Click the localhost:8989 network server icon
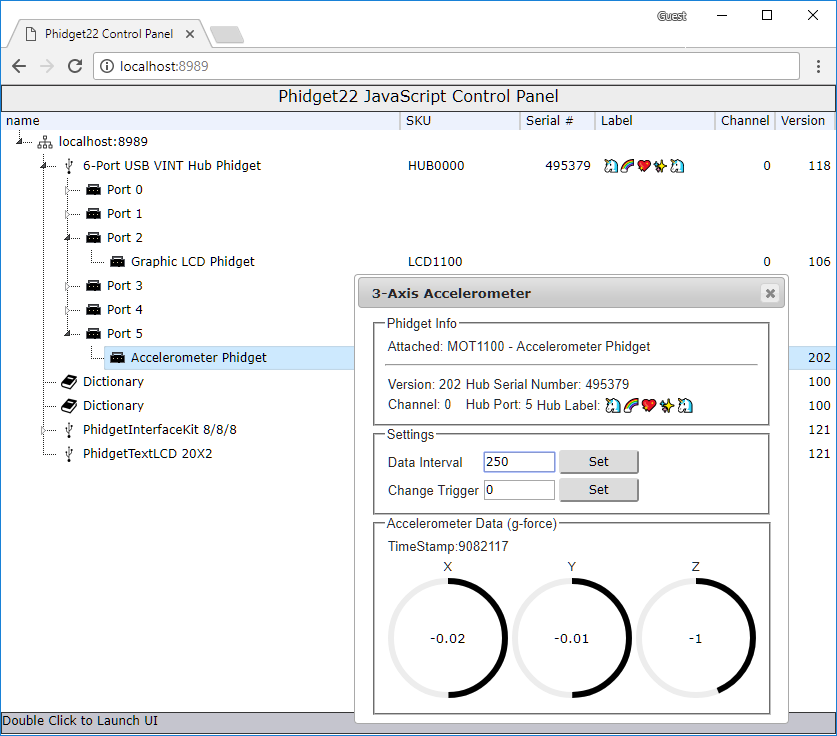The width and height of the screenshot is (837, 736). [x=45, y=142]
